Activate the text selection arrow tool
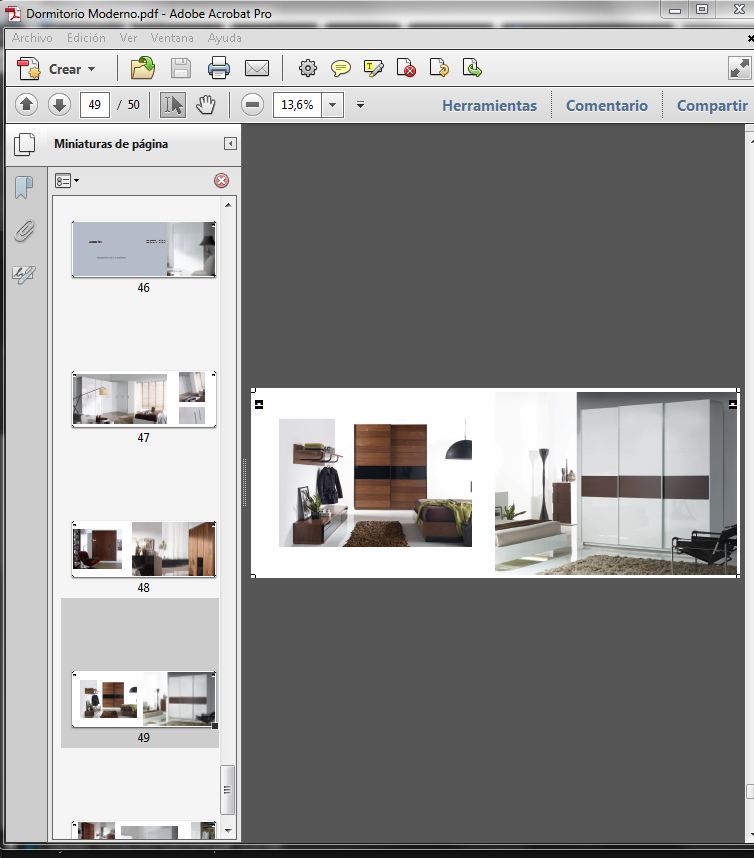The height and width of the screenshot is (858, 754). (x=173, y=105)
